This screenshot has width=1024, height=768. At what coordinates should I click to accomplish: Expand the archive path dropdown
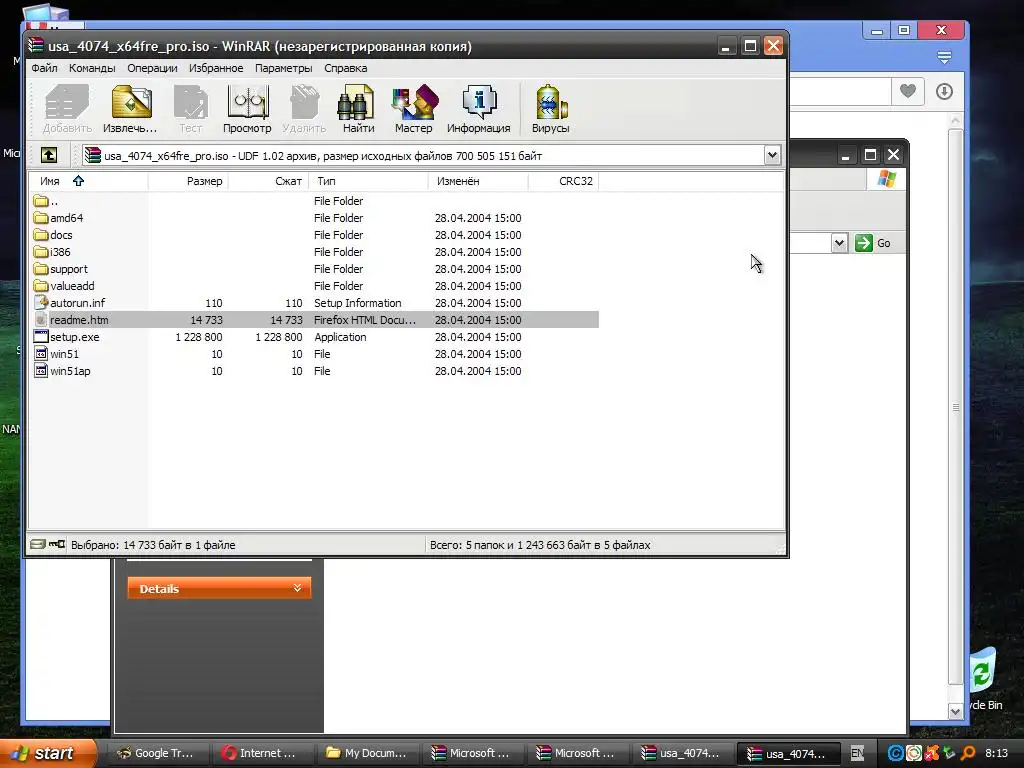click(x=772, y=155)
